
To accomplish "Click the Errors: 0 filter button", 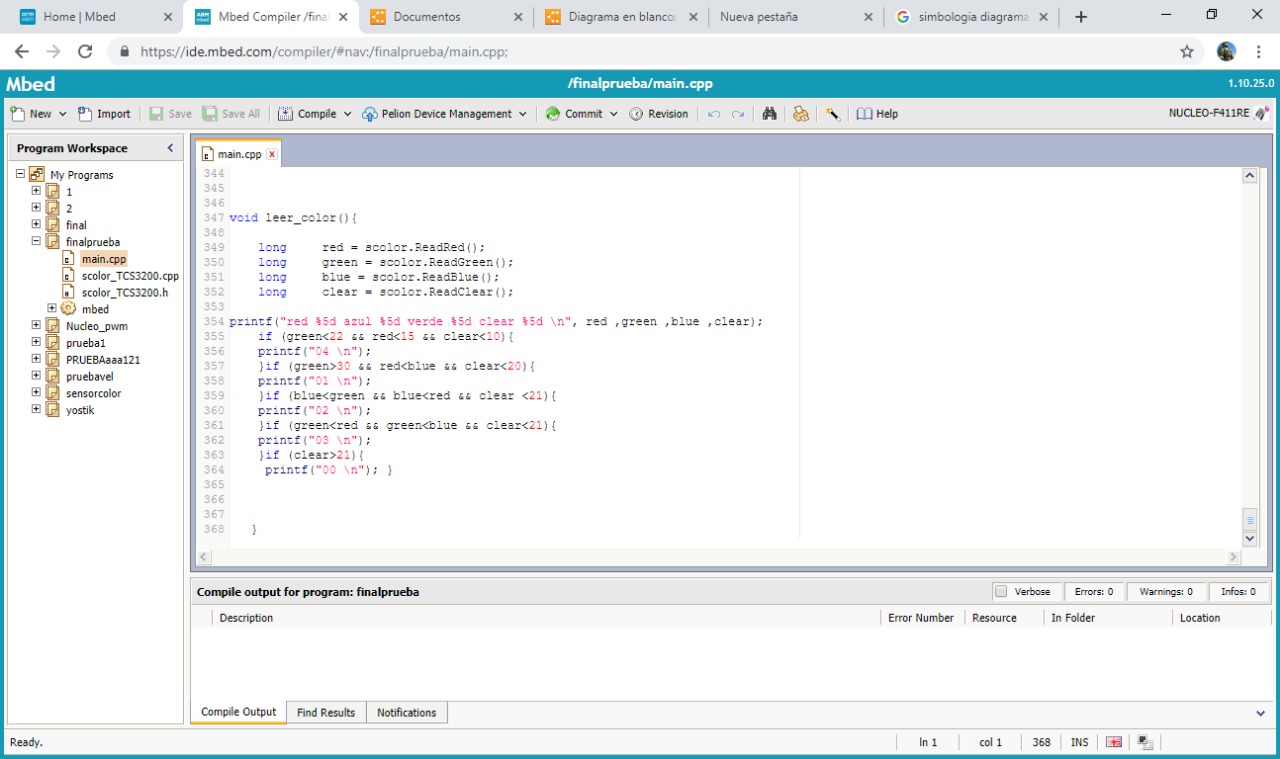I will coord(1093,591).
